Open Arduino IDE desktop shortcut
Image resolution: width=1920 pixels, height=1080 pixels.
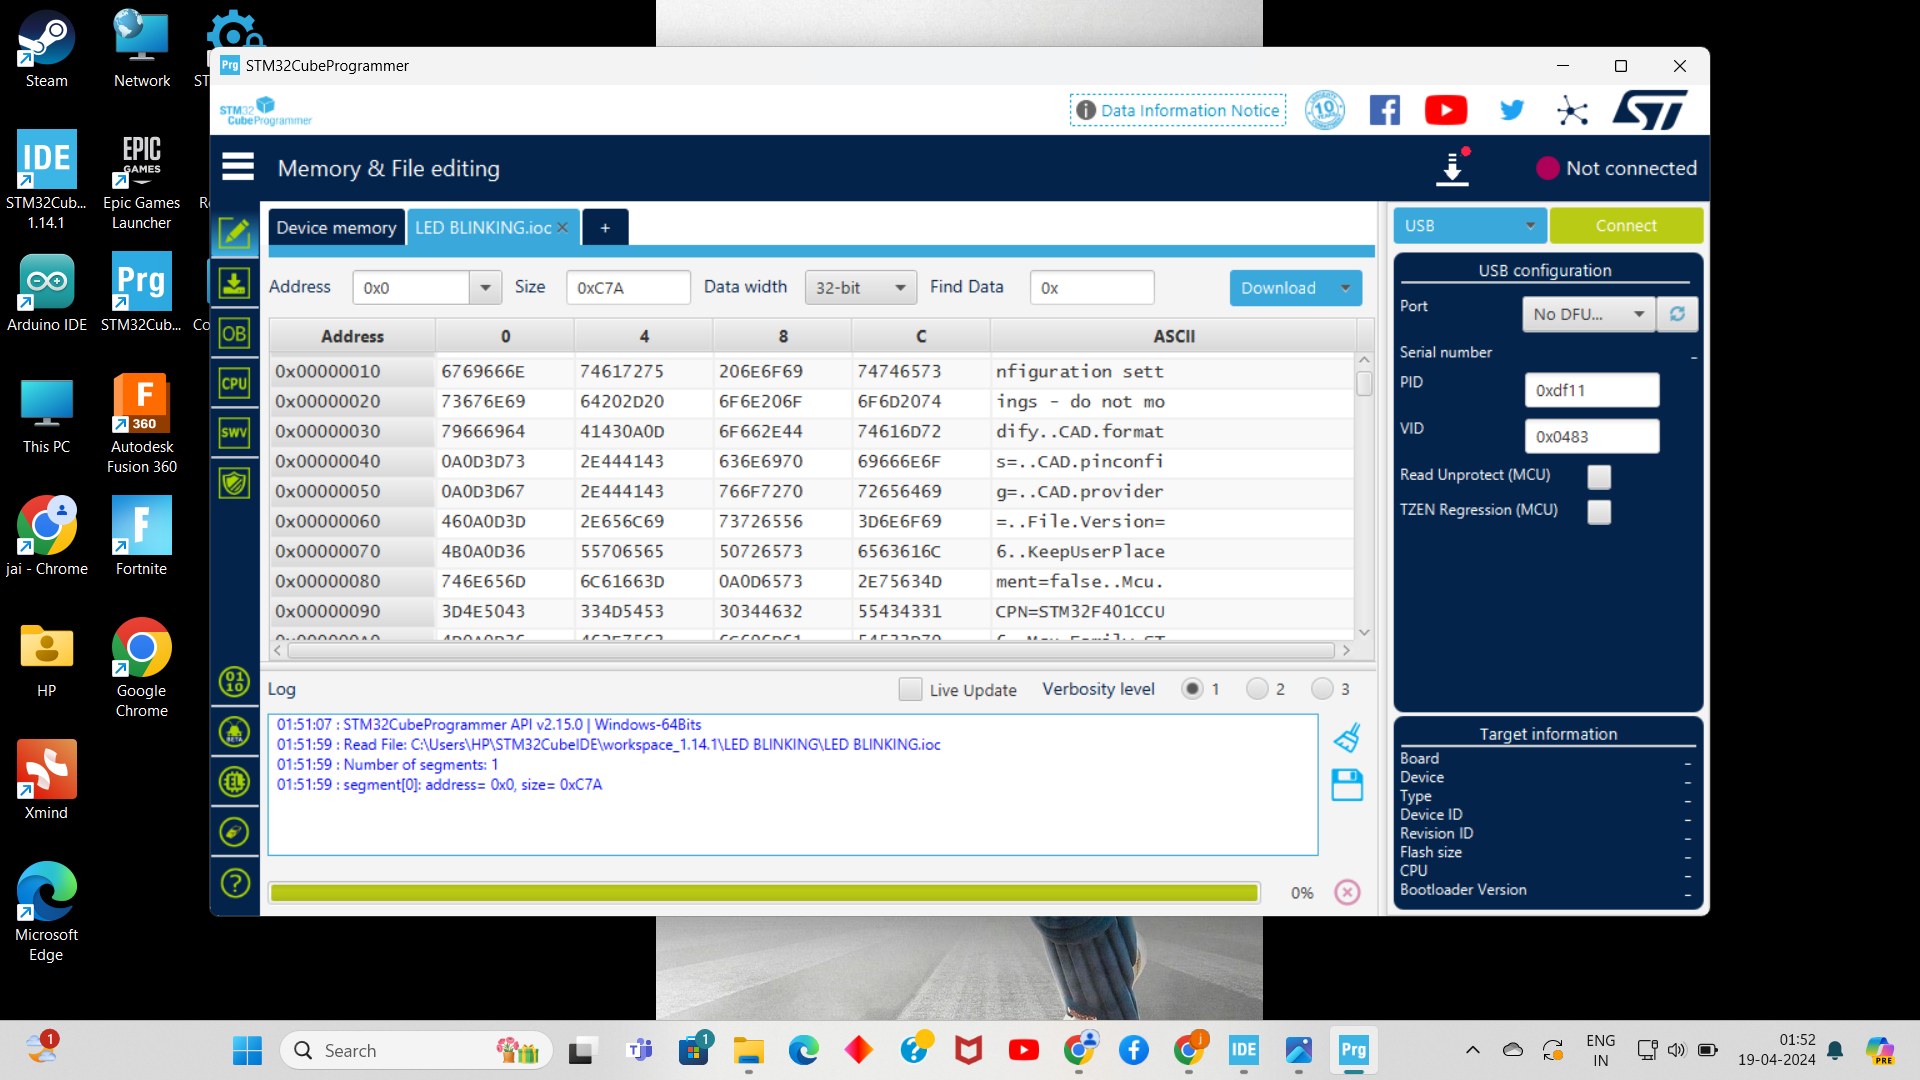[x=47, y=293]
